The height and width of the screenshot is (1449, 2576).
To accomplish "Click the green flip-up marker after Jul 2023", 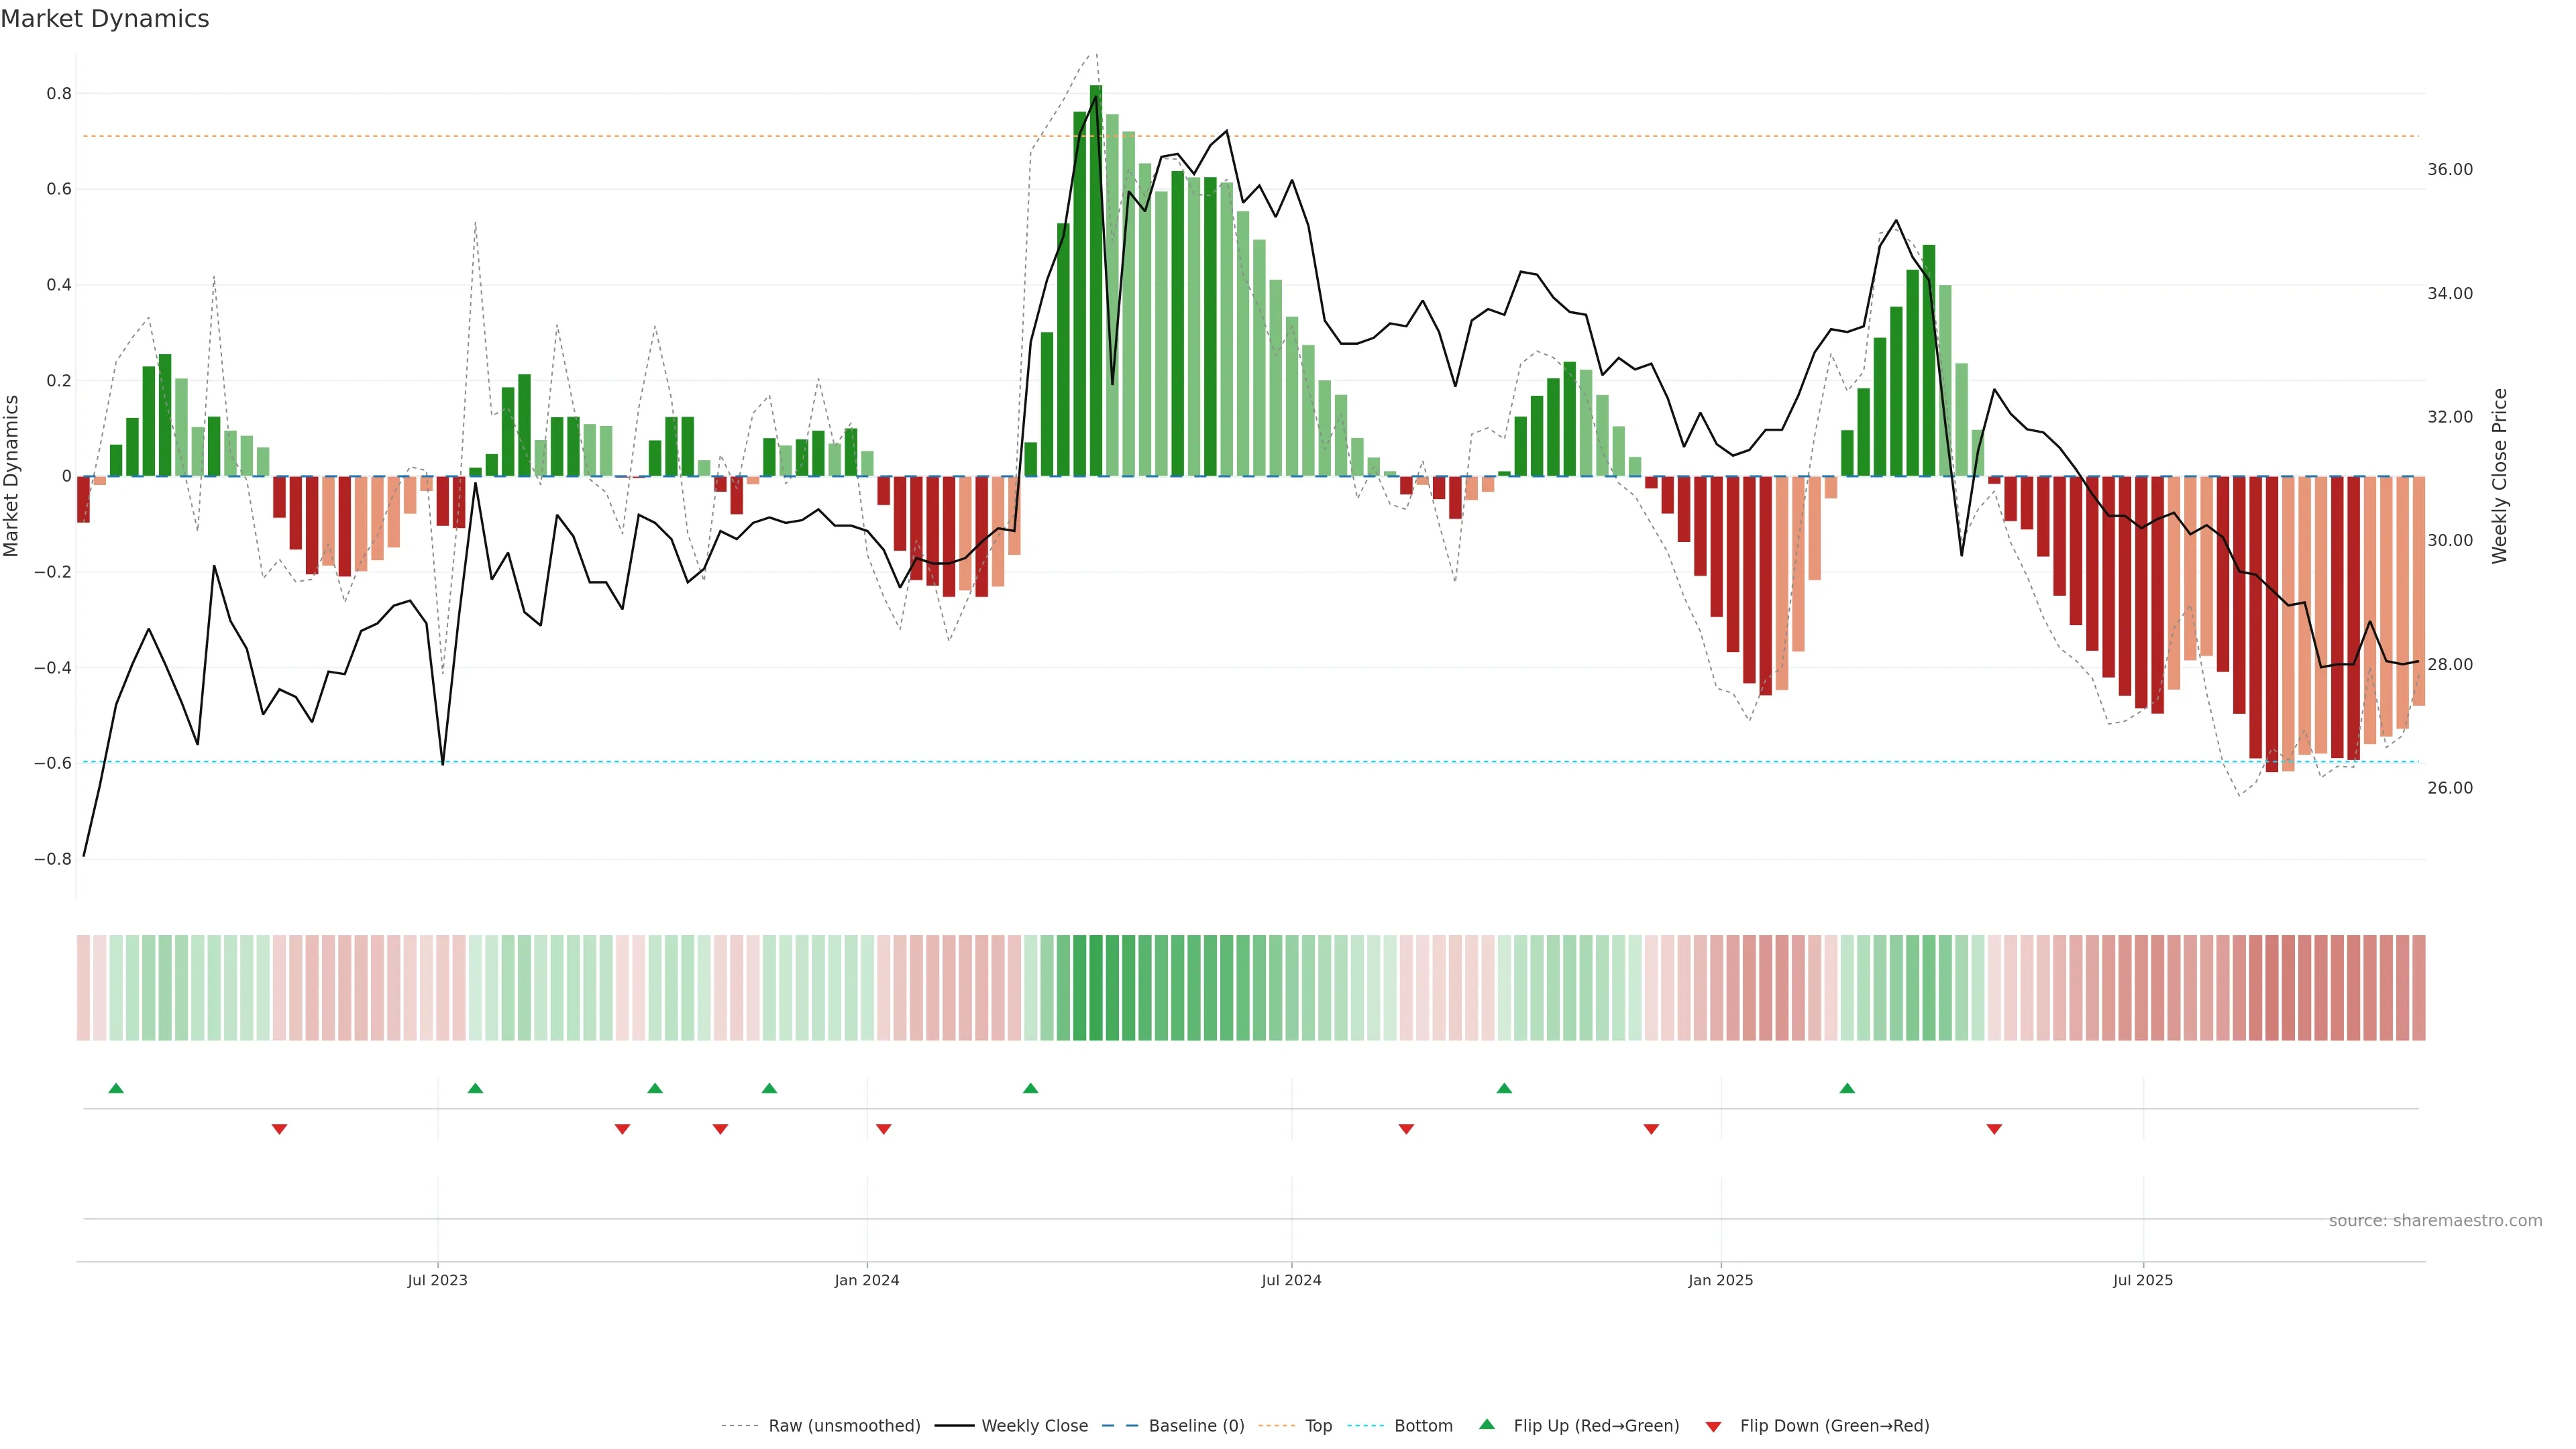I will [x=475, y=1088].
